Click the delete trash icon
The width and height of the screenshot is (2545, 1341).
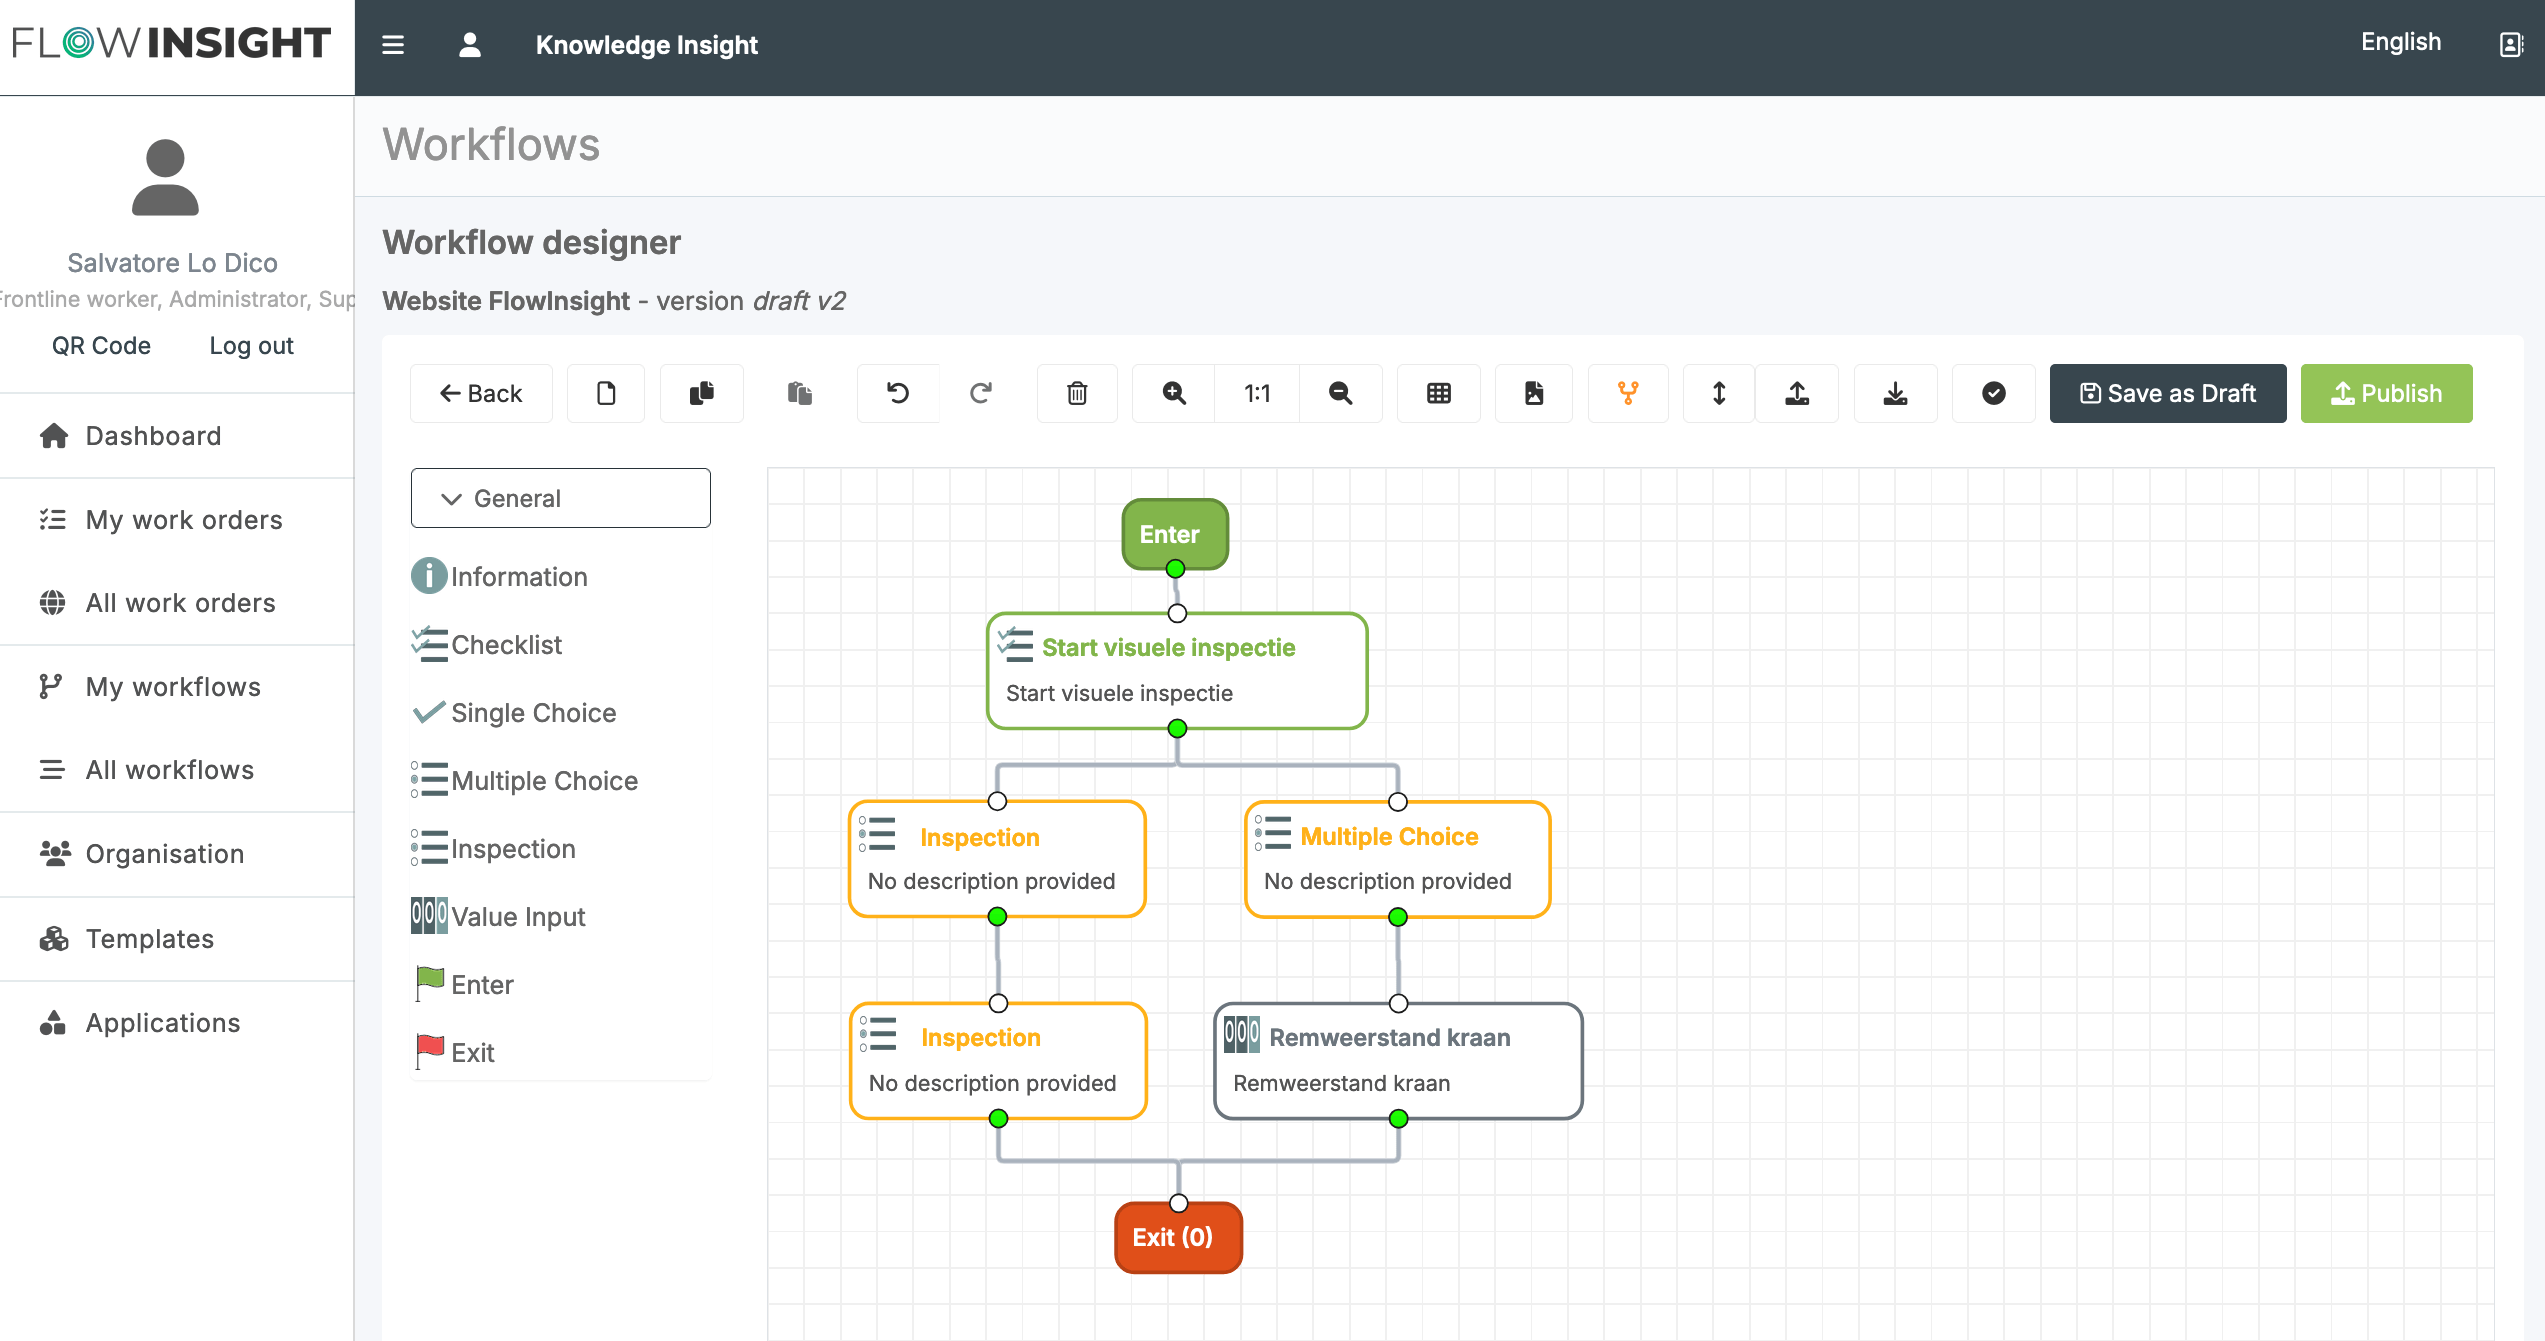[x=1076, y=393]
